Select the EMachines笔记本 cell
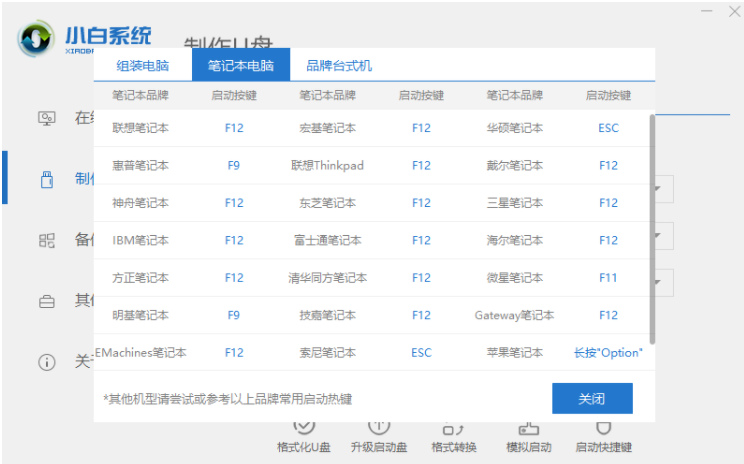 141,353
